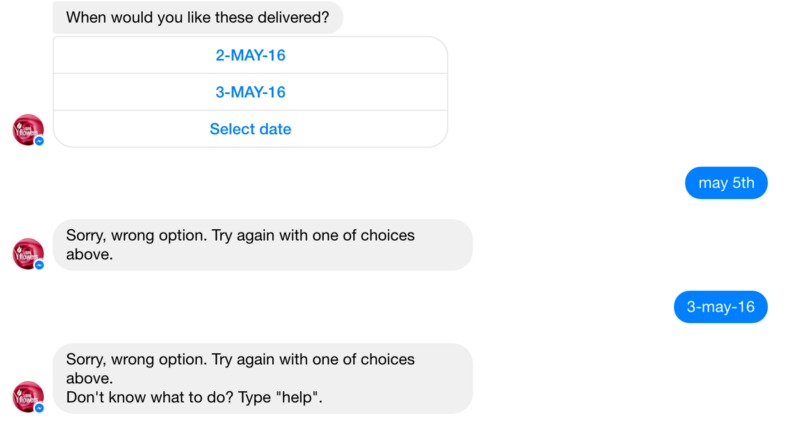
Task: Click Messenger badge on the middle bot avatar
Action: [39, 265]
